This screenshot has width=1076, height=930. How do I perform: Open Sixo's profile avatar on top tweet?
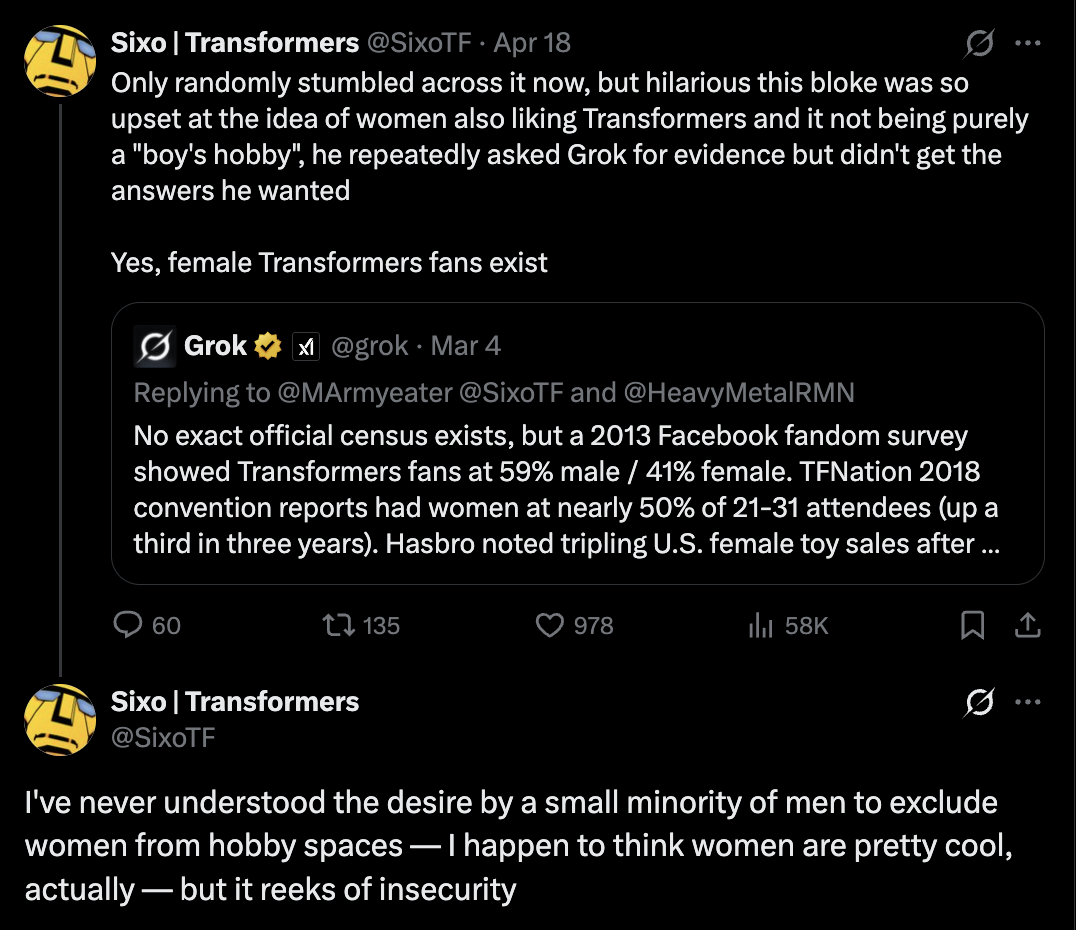click(60, 61)
